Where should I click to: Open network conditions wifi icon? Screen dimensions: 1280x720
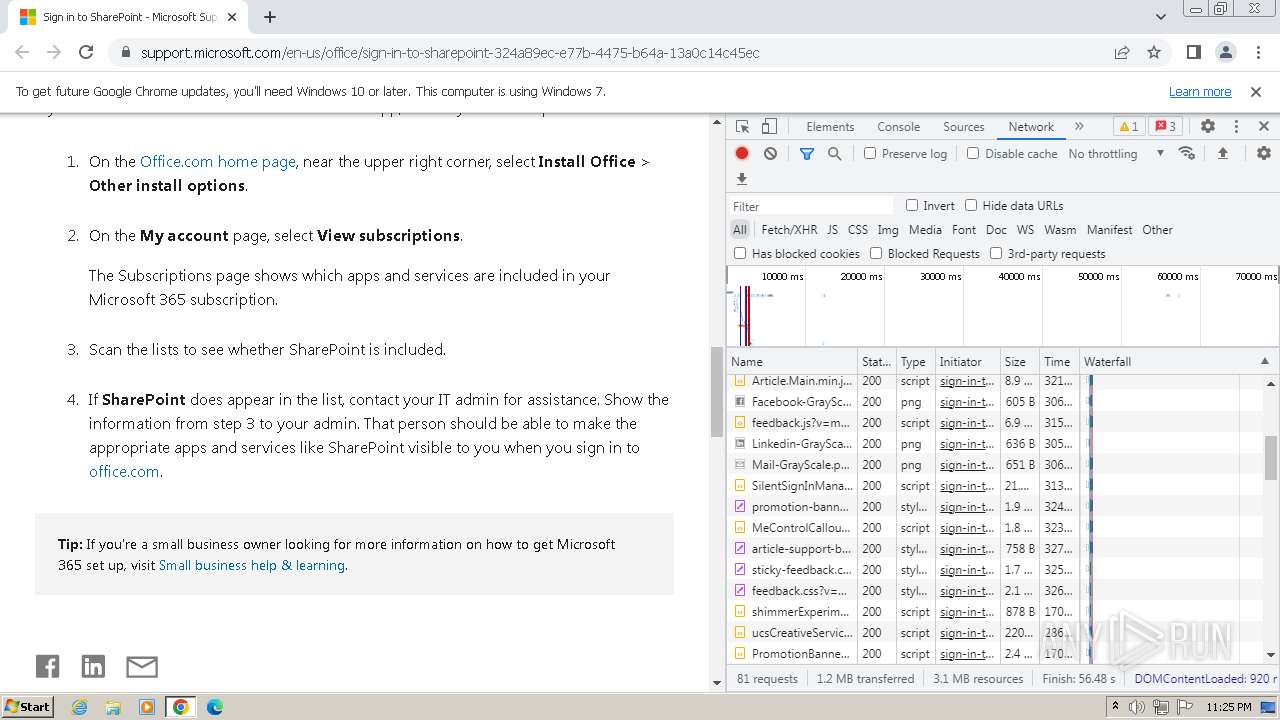pos(1187,154)
